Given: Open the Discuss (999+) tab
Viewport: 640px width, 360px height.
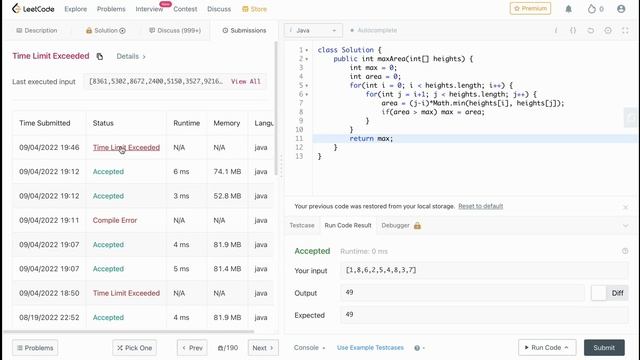Looking at the screenshot, I should coord(175,30).
